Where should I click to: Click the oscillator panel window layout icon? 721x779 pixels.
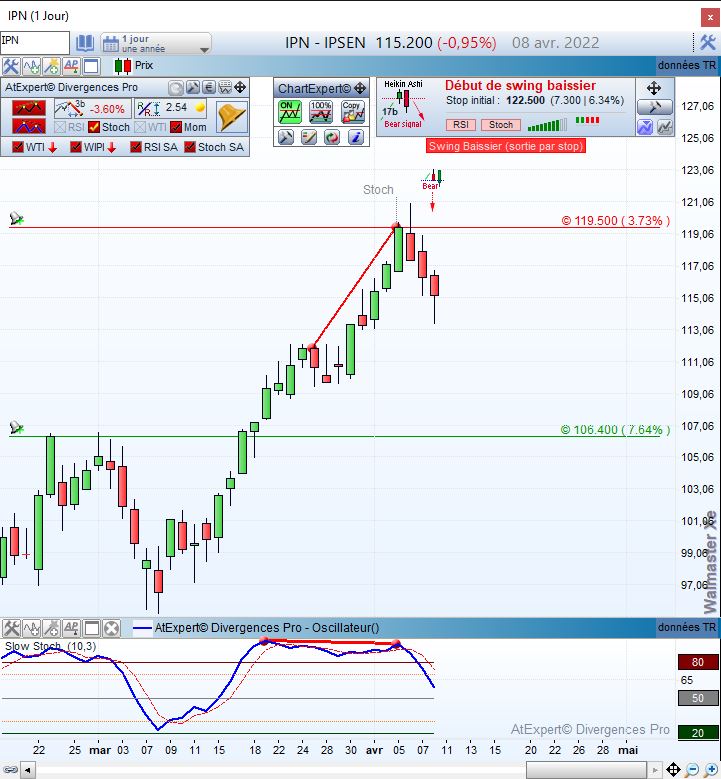(x=91, y=628)
